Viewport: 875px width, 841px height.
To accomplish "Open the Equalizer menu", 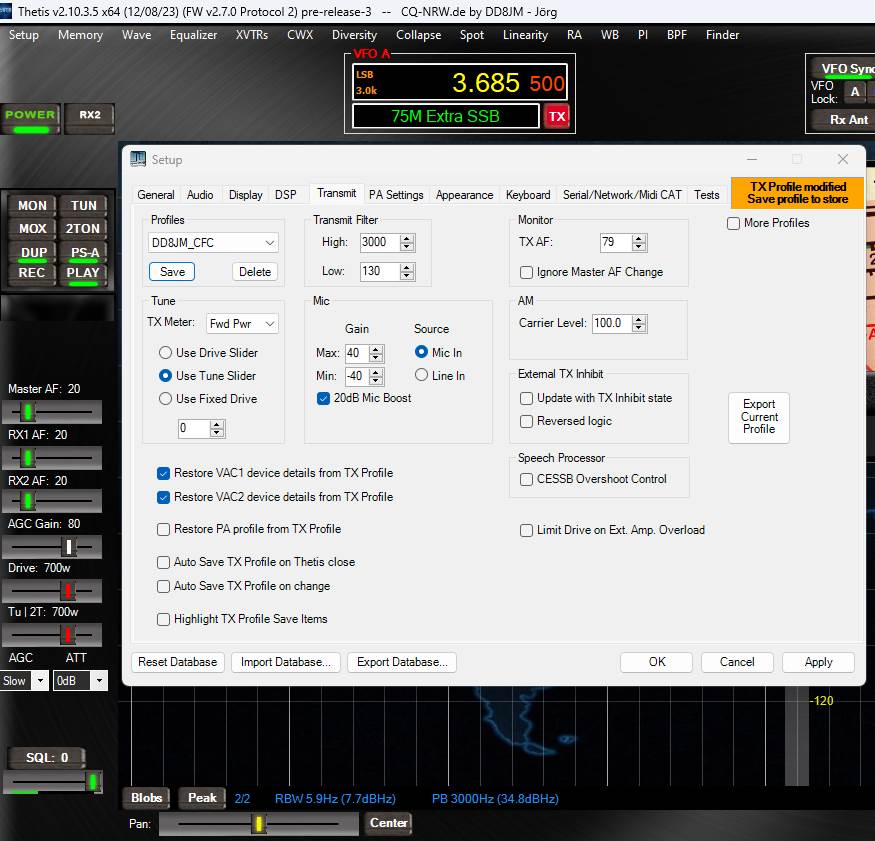I will 194,35.
